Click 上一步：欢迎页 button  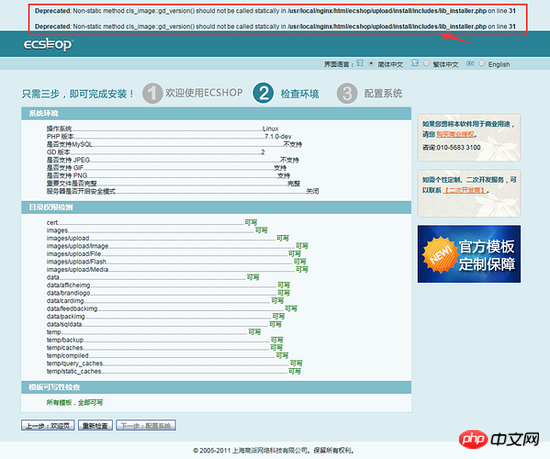(48, 426)
